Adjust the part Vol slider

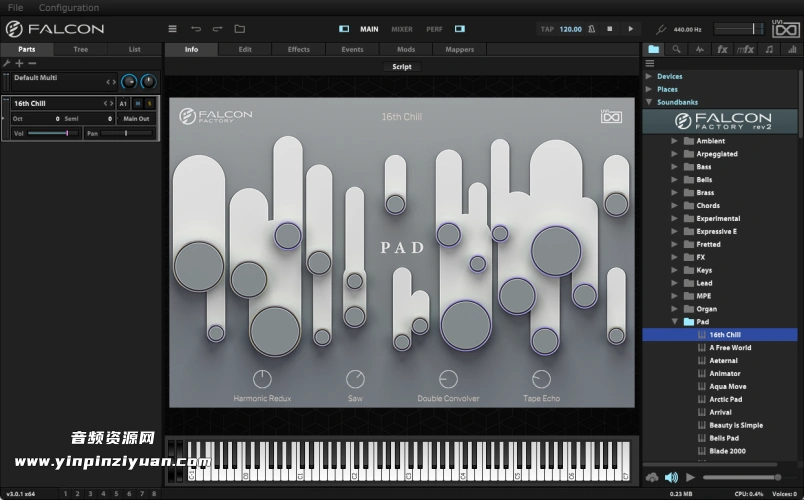pyautogui.click(x=53, y=133)
